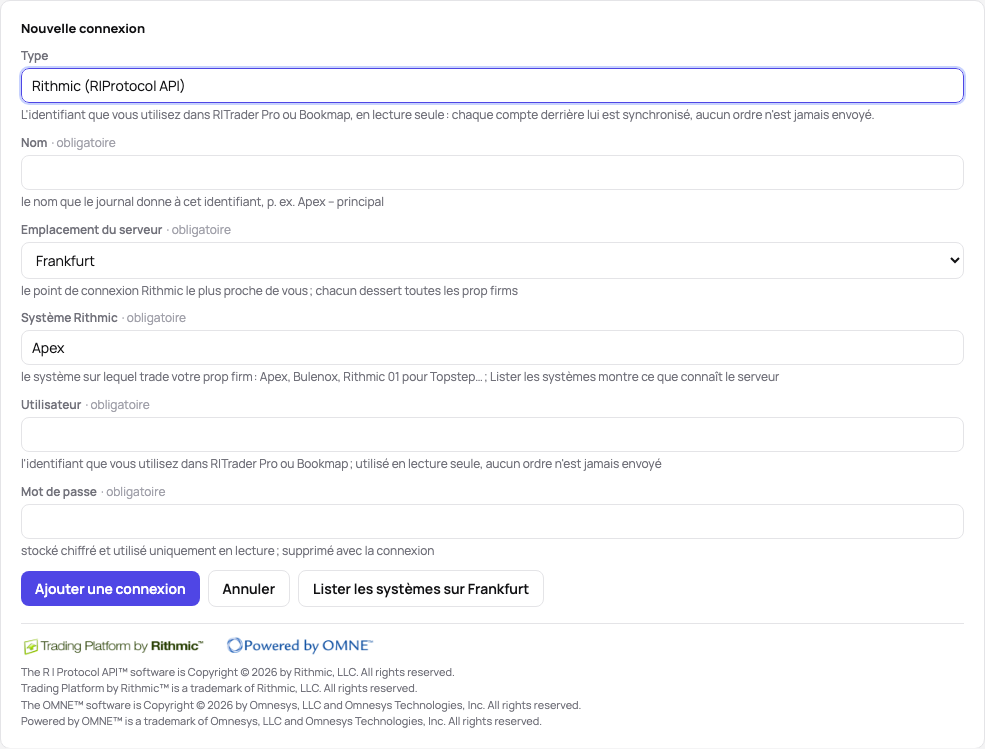
Task: Click the Frankfurt dropdown chevron arrow
Action: click(954, 261)
